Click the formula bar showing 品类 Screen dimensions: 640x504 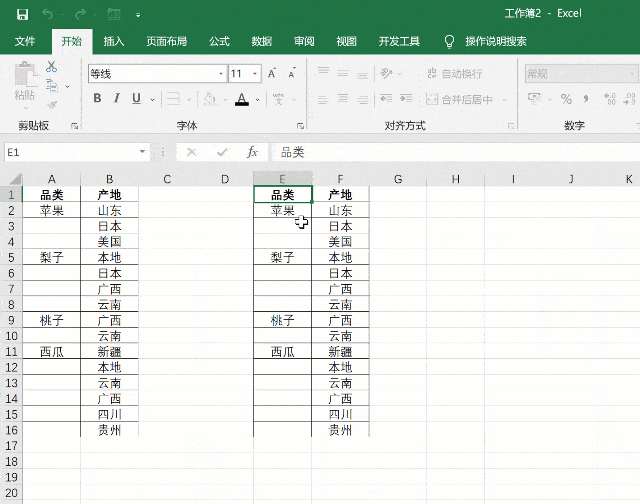click(455, 153)
